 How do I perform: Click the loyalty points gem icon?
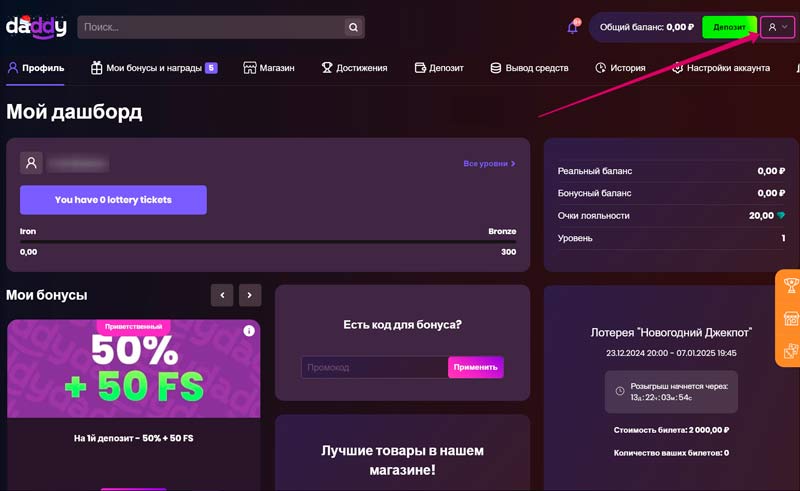pos(781,216)
